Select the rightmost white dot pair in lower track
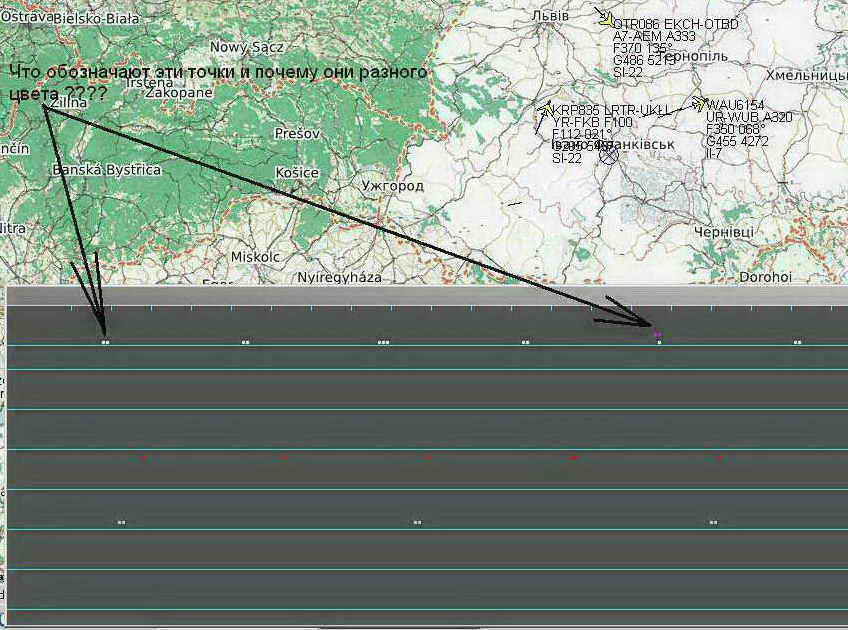 click(713, 522)
